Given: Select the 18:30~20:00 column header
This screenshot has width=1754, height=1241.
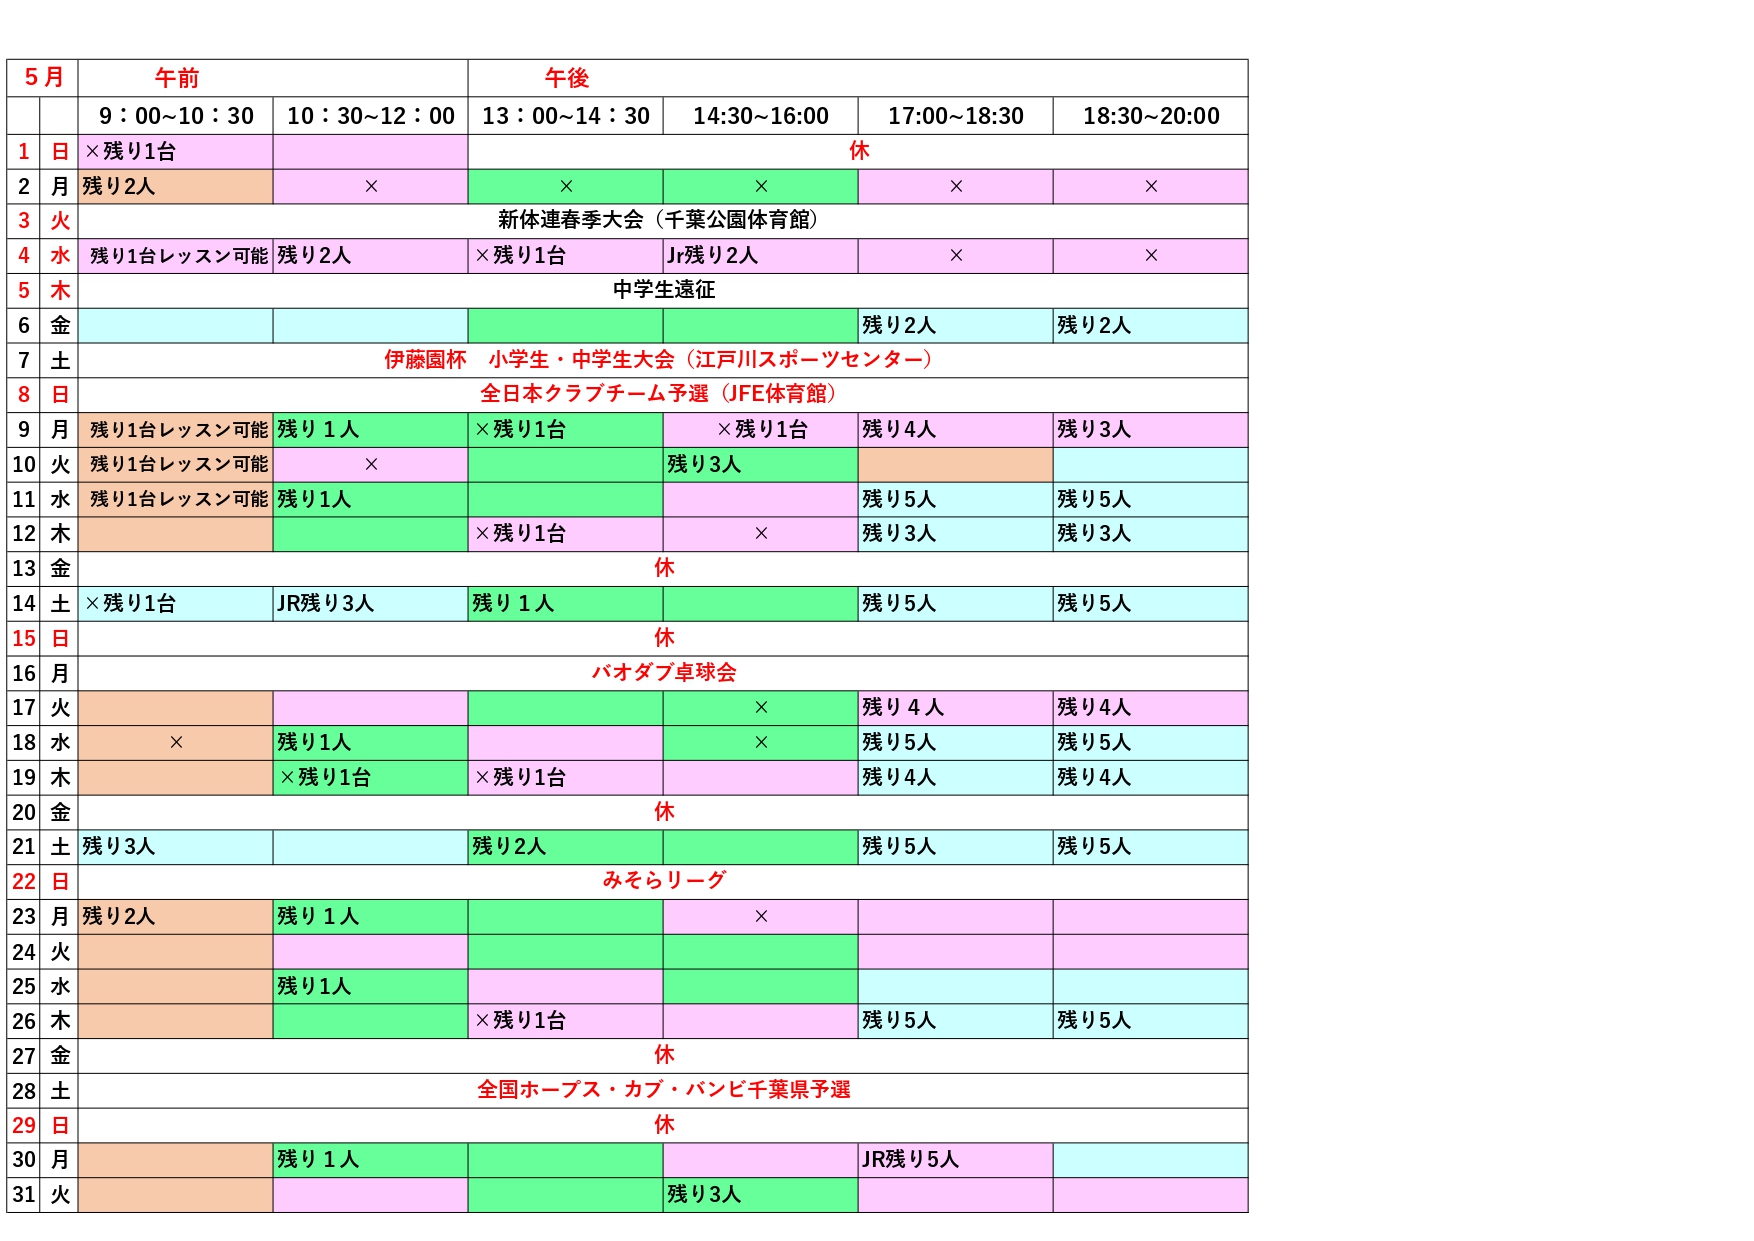Looking at the screenshot, I should tap(1150, 116).
